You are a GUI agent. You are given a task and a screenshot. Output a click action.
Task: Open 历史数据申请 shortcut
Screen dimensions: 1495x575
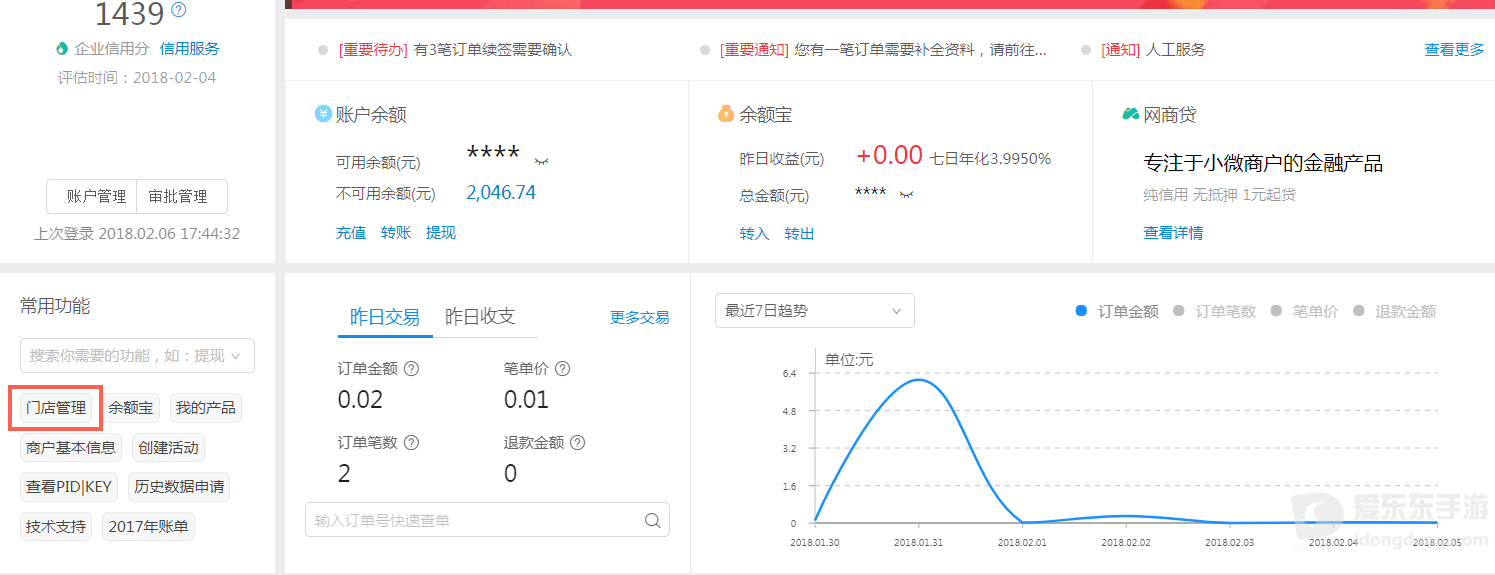[180, 487]
